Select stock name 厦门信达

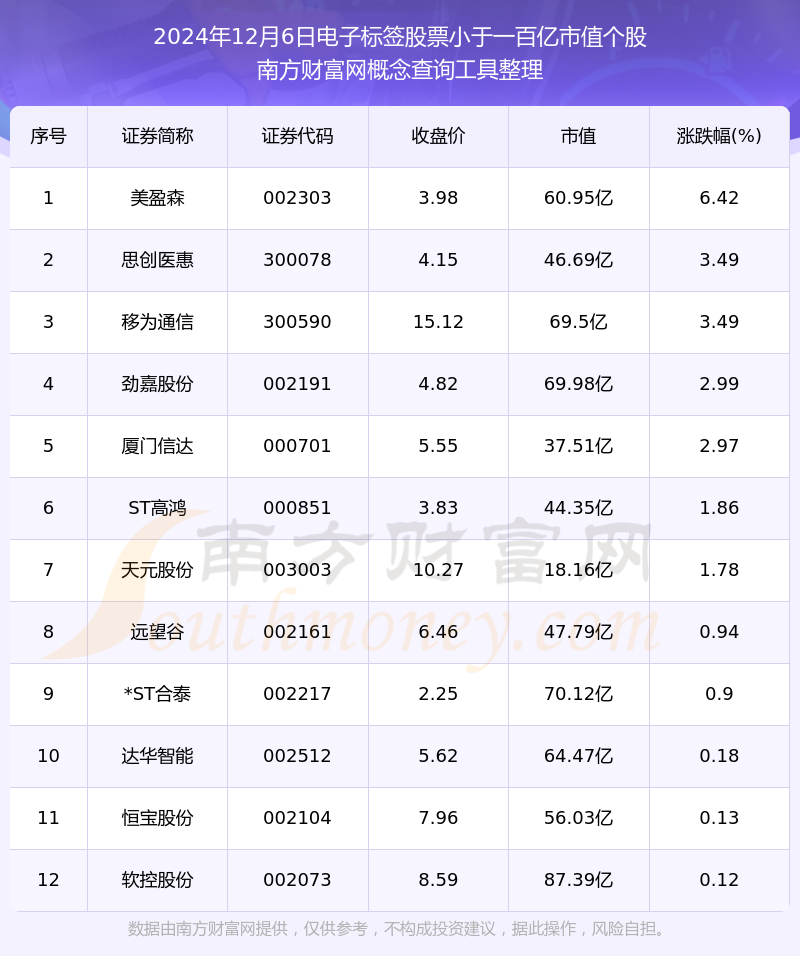[x=157, y=446]
